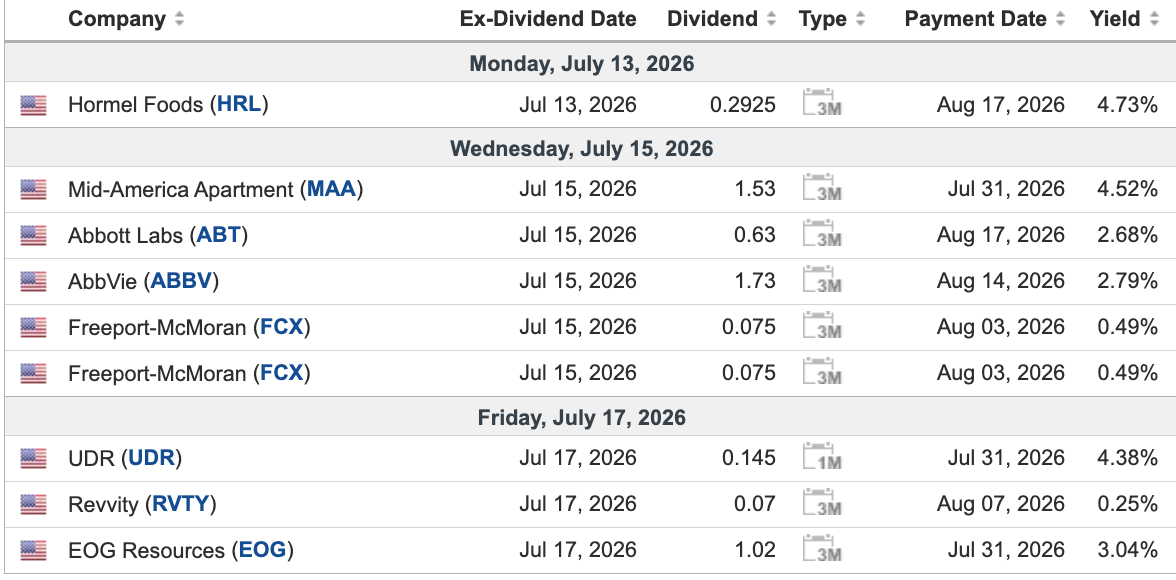
Task: Open the HRL ticker link
Action: pos(239,104)
